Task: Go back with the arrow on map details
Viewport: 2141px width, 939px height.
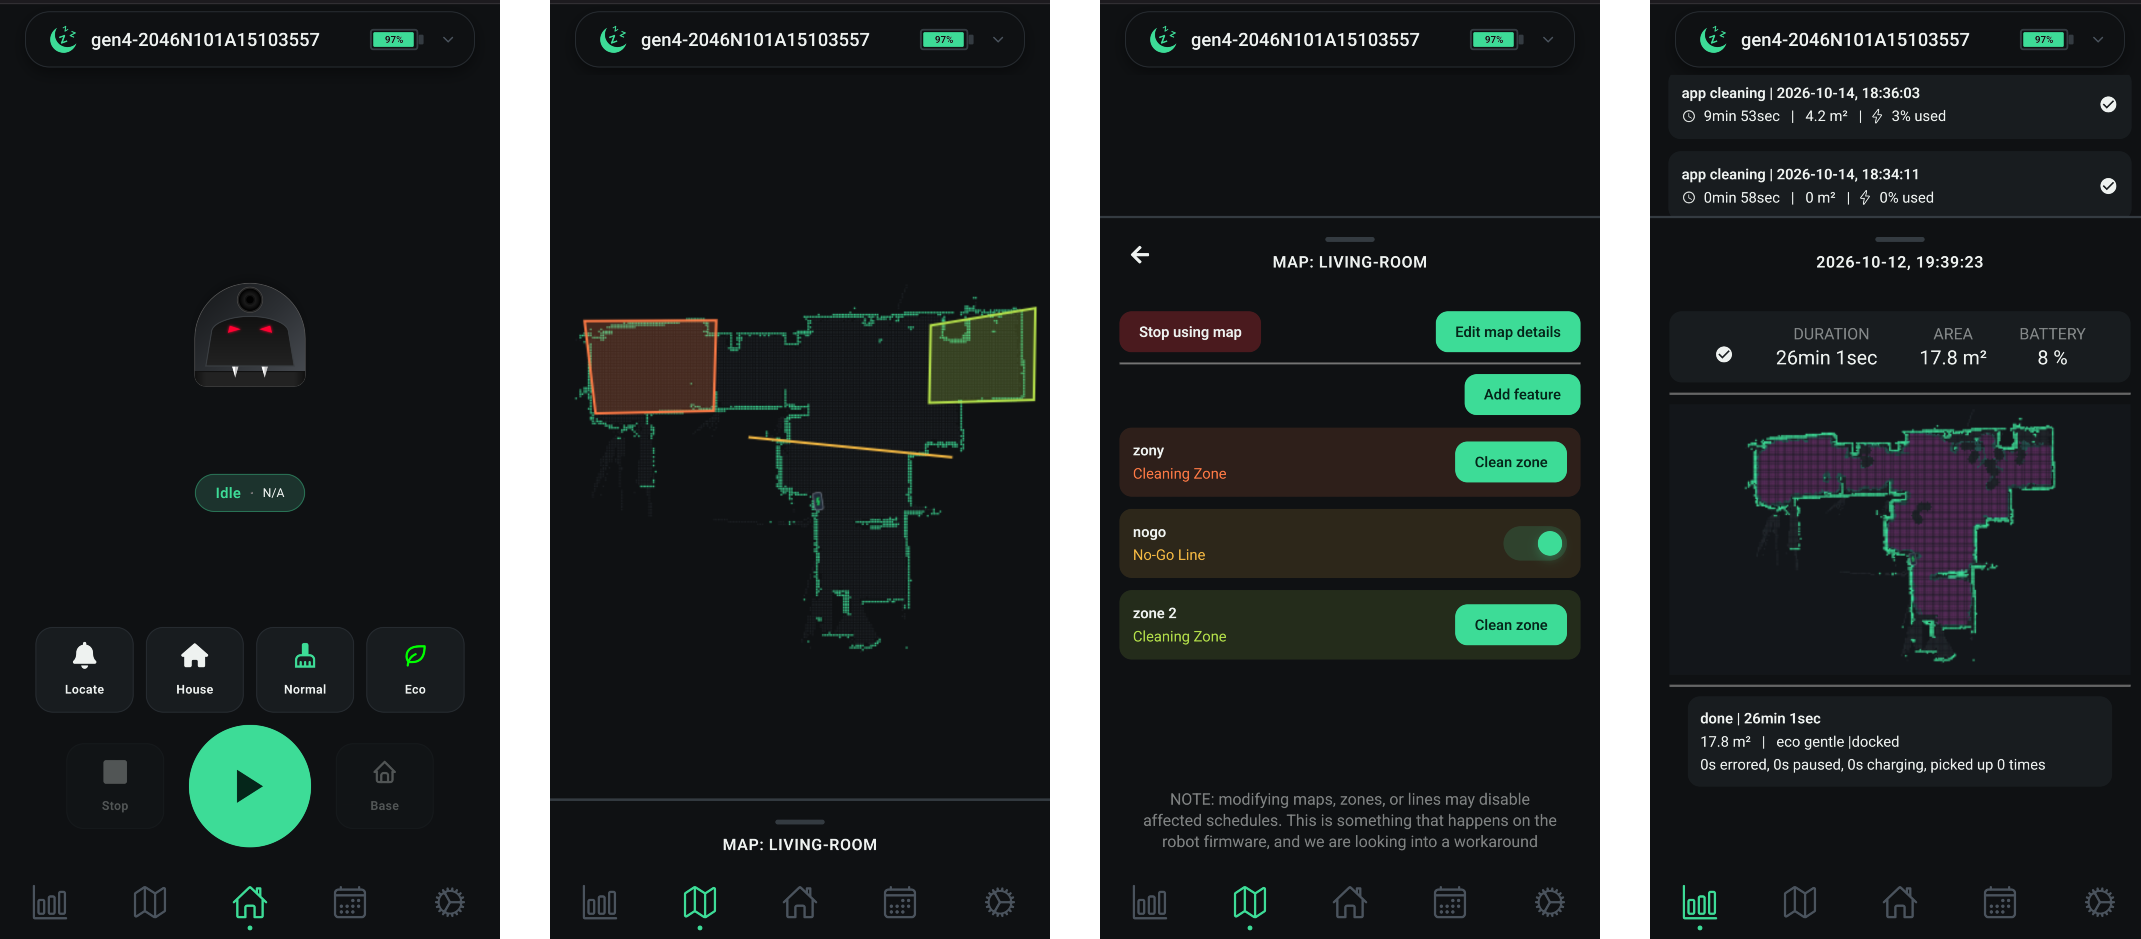Action: [x=1140, y=255]
